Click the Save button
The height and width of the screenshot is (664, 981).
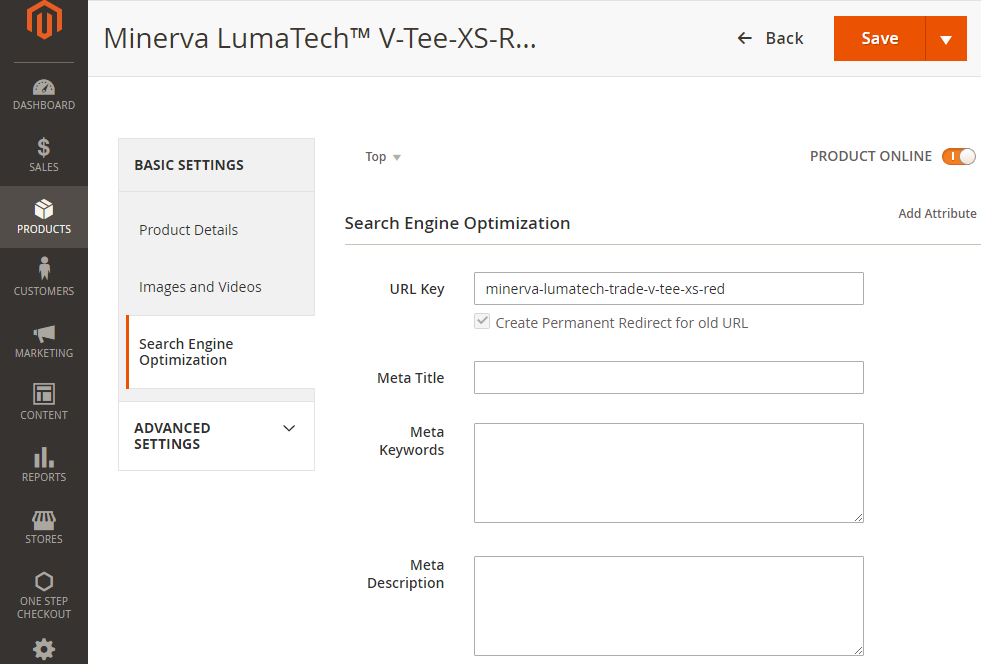click(879, 39)
